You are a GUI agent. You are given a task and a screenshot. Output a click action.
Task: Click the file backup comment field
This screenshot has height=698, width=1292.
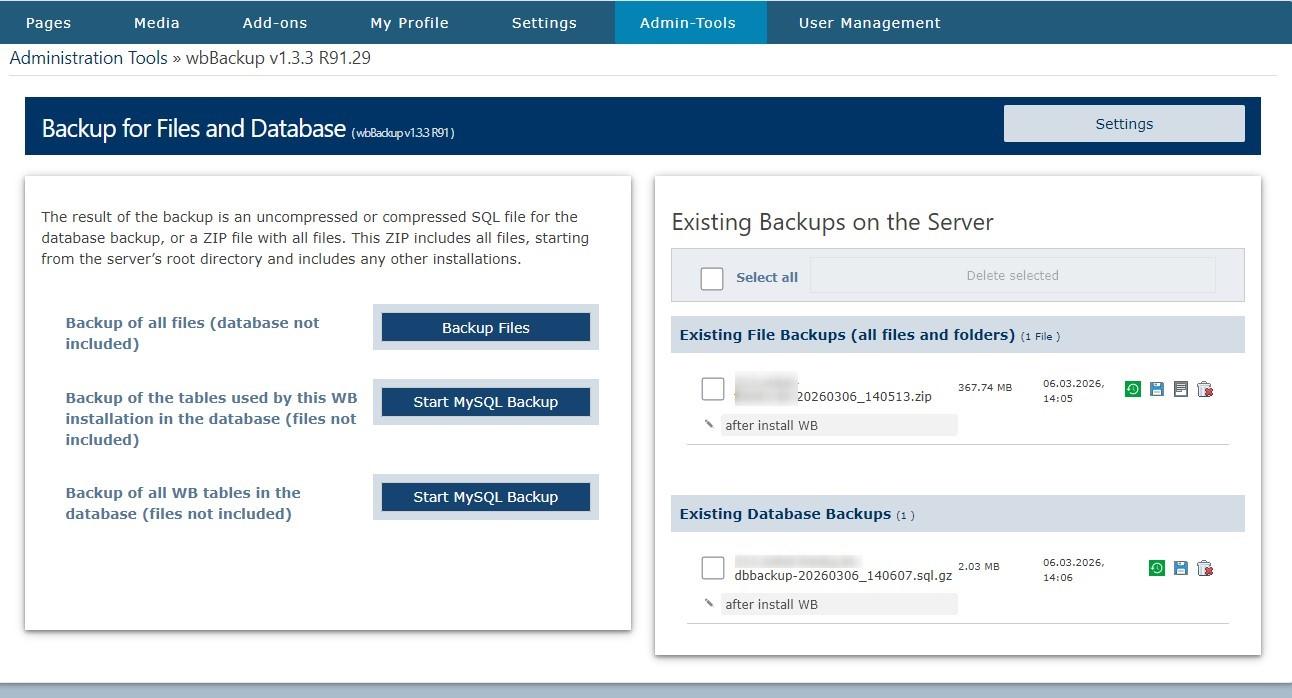click(838, 425)
